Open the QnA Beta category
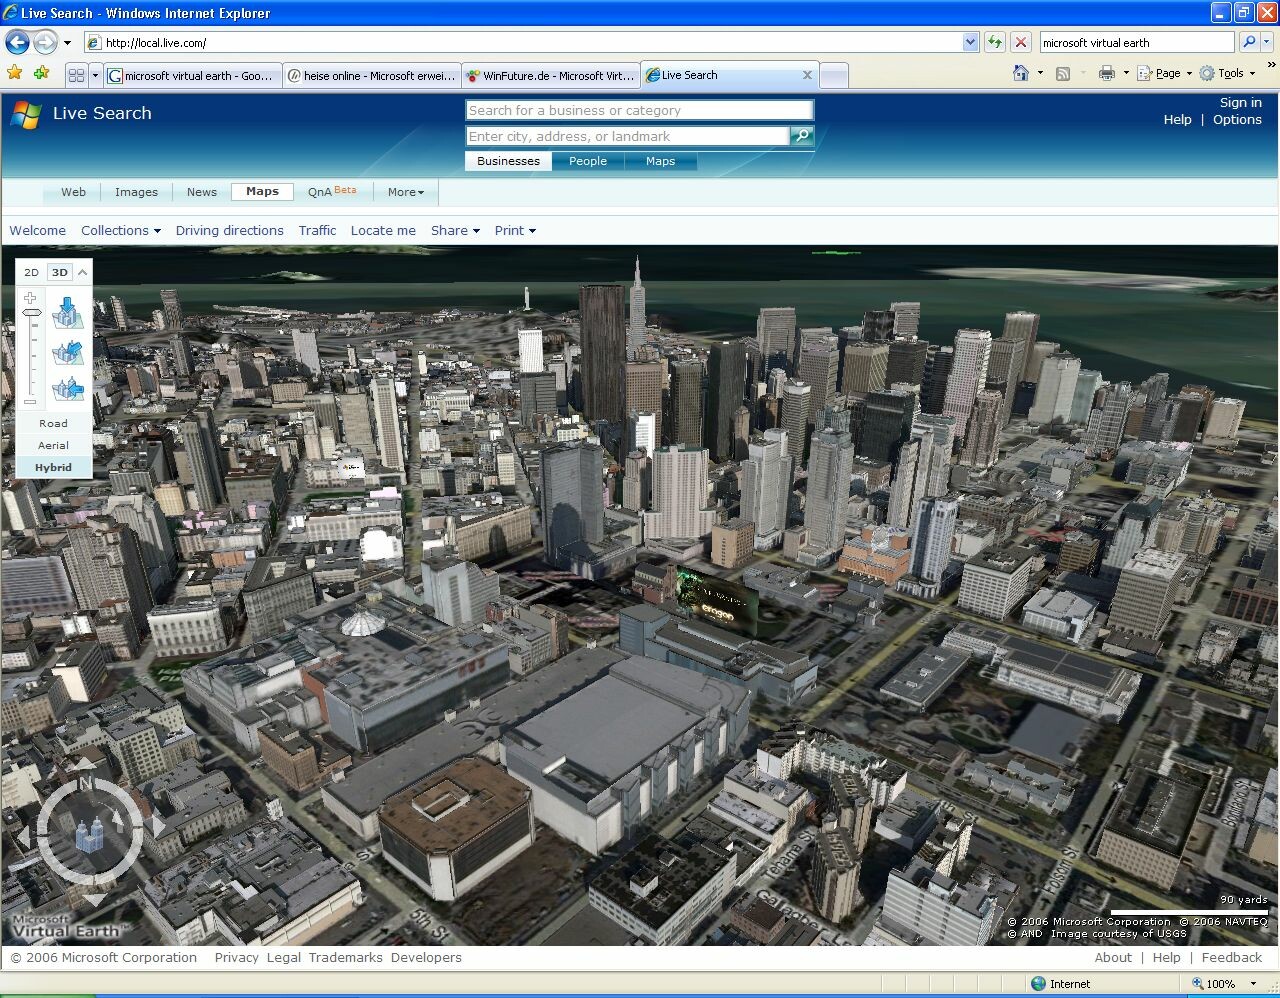Viewport: 1280px width, 998px height. click(331, 191)
